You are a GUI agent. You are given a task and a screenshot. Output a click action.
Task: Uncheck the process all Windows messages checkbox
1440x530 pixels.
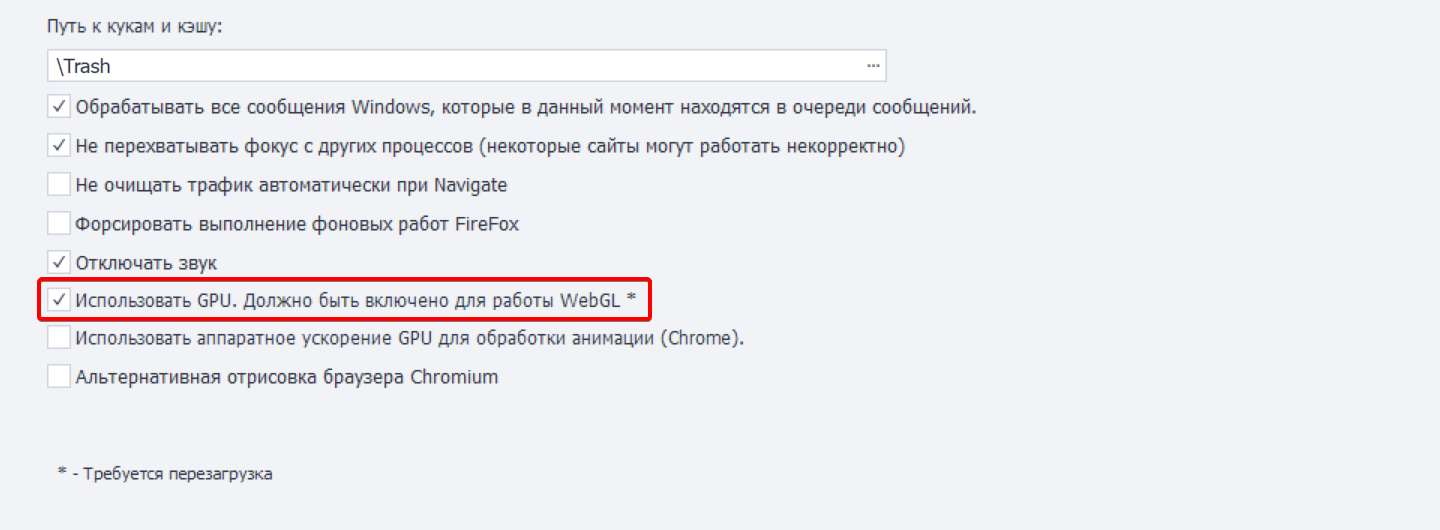59,106
